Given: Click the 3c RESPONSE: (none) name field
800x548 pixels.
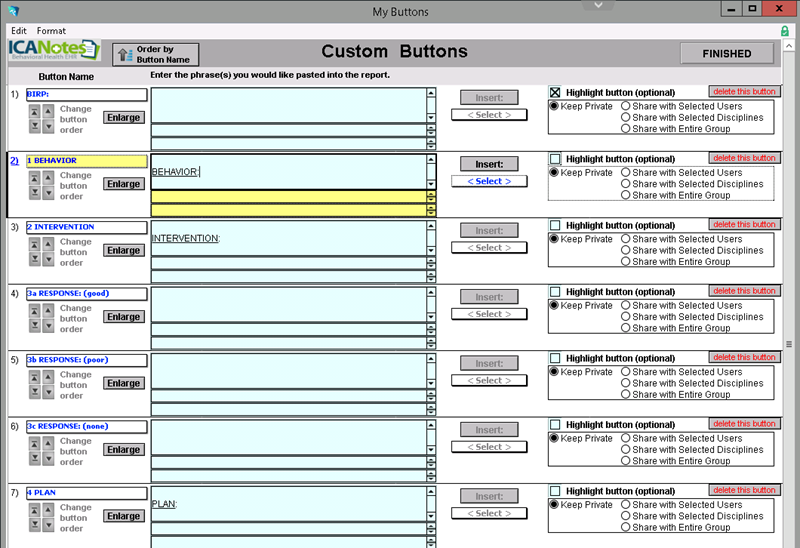Looking at the screenshot, I should point(87,427).
